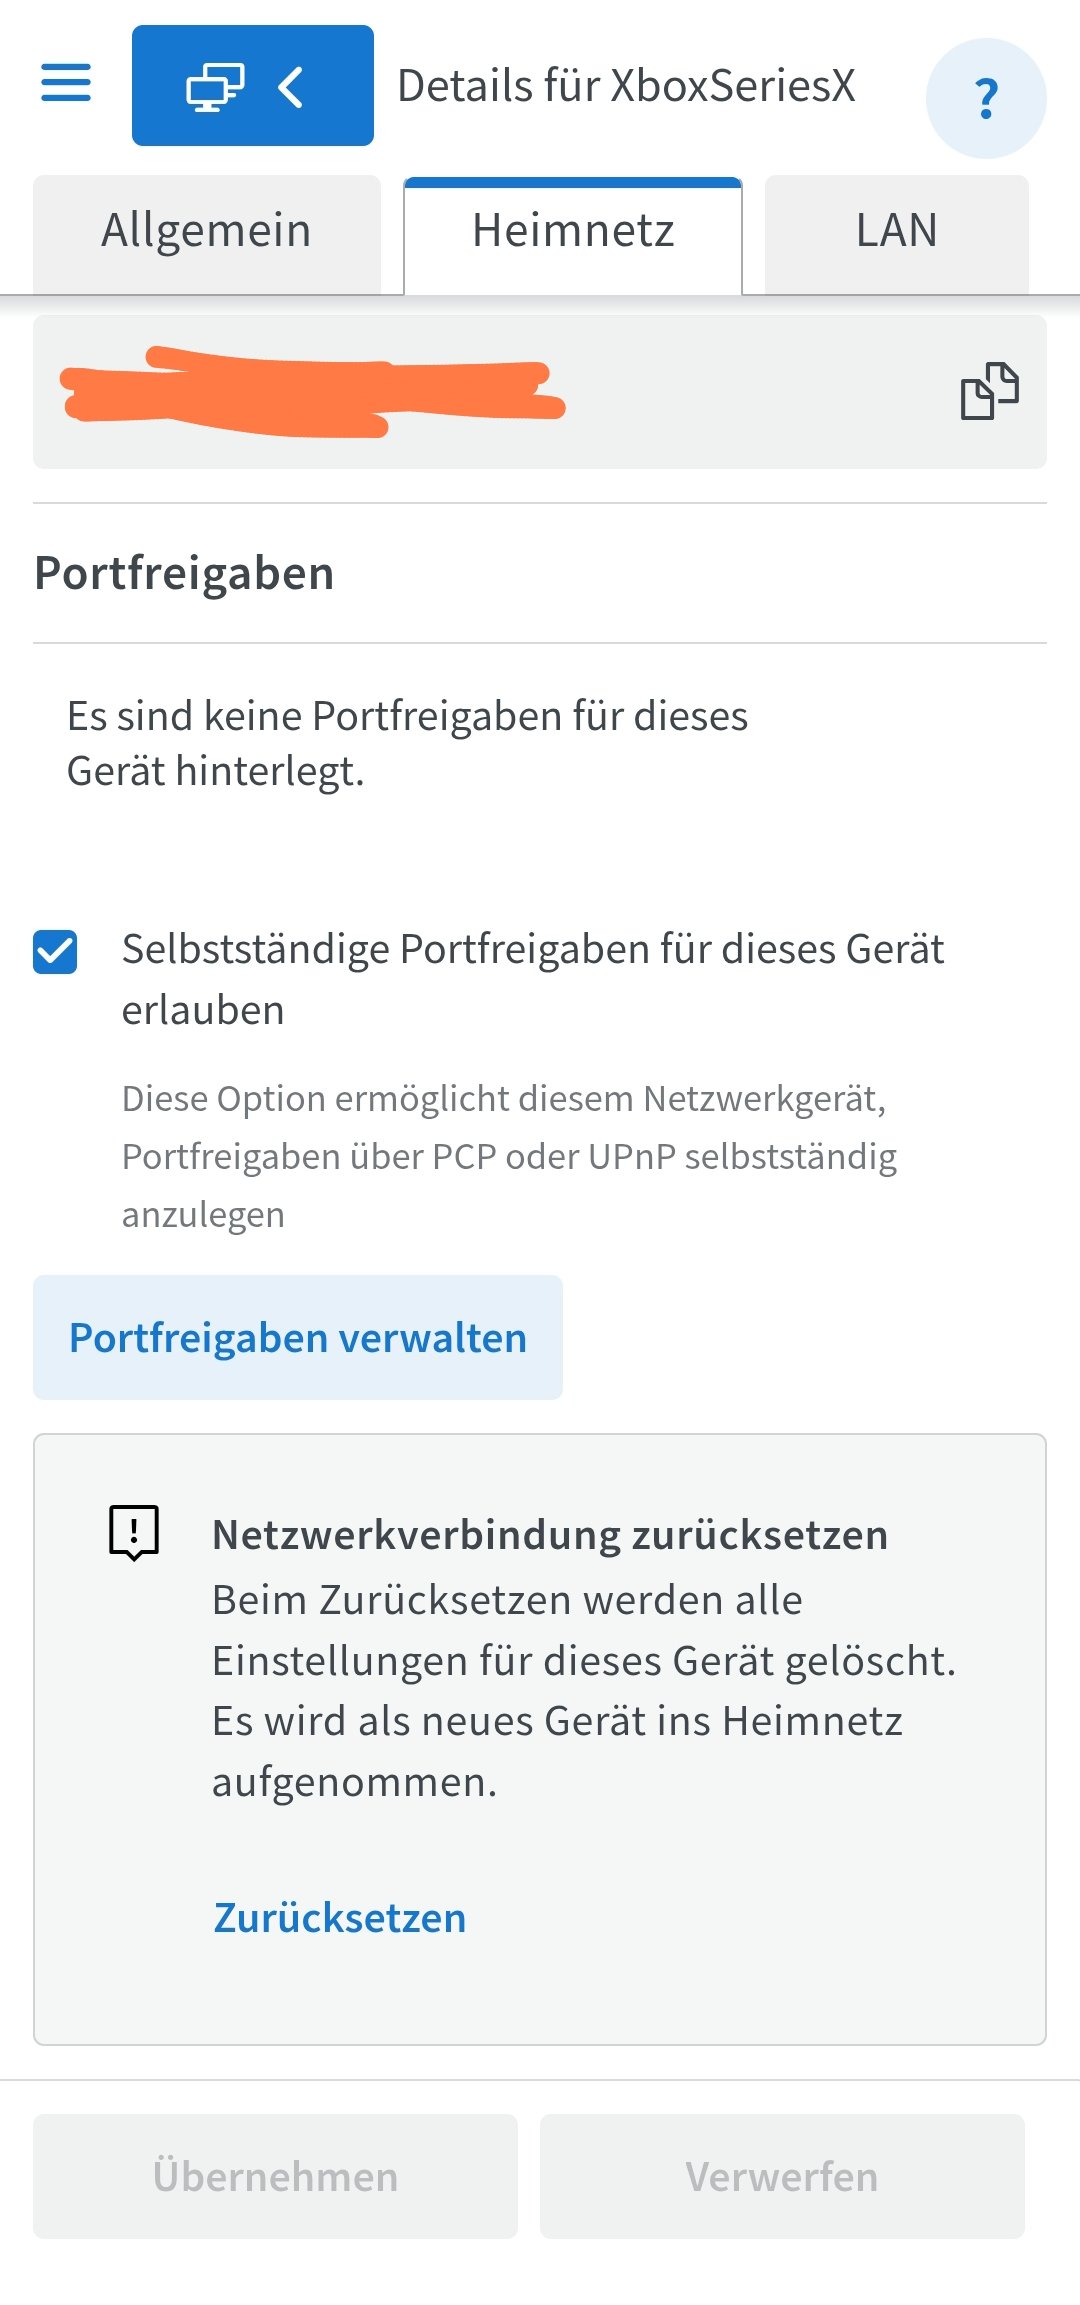Copy the redacted address with copy icon
The height and width of the screenshot is (2305, 1080).
pyautogui.click(x=989, y=391)
